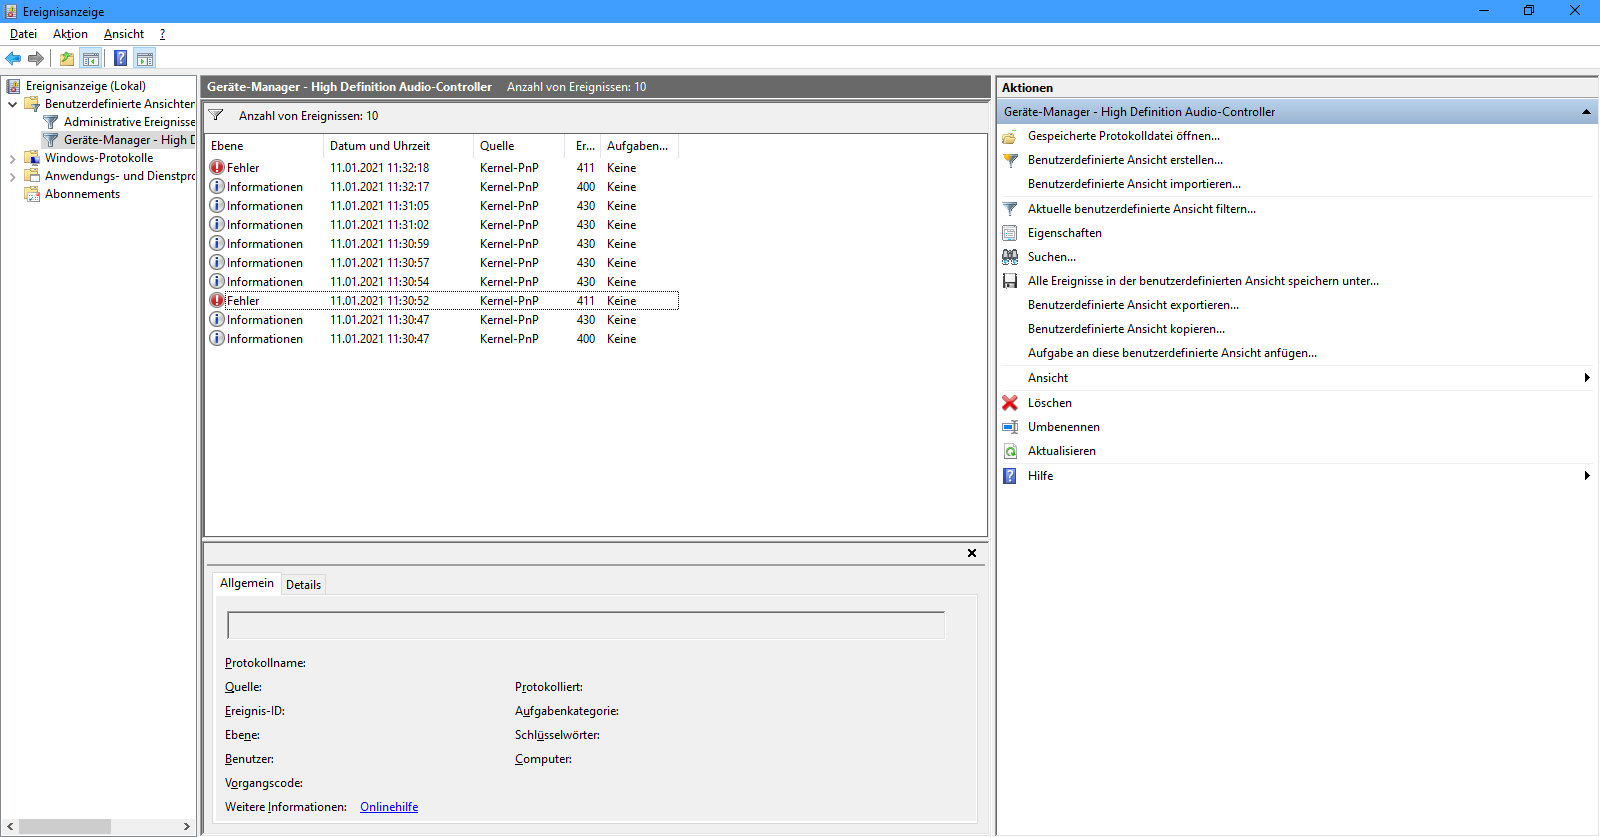Click the binoculars Suchen icon

[x=1010, y=257]
